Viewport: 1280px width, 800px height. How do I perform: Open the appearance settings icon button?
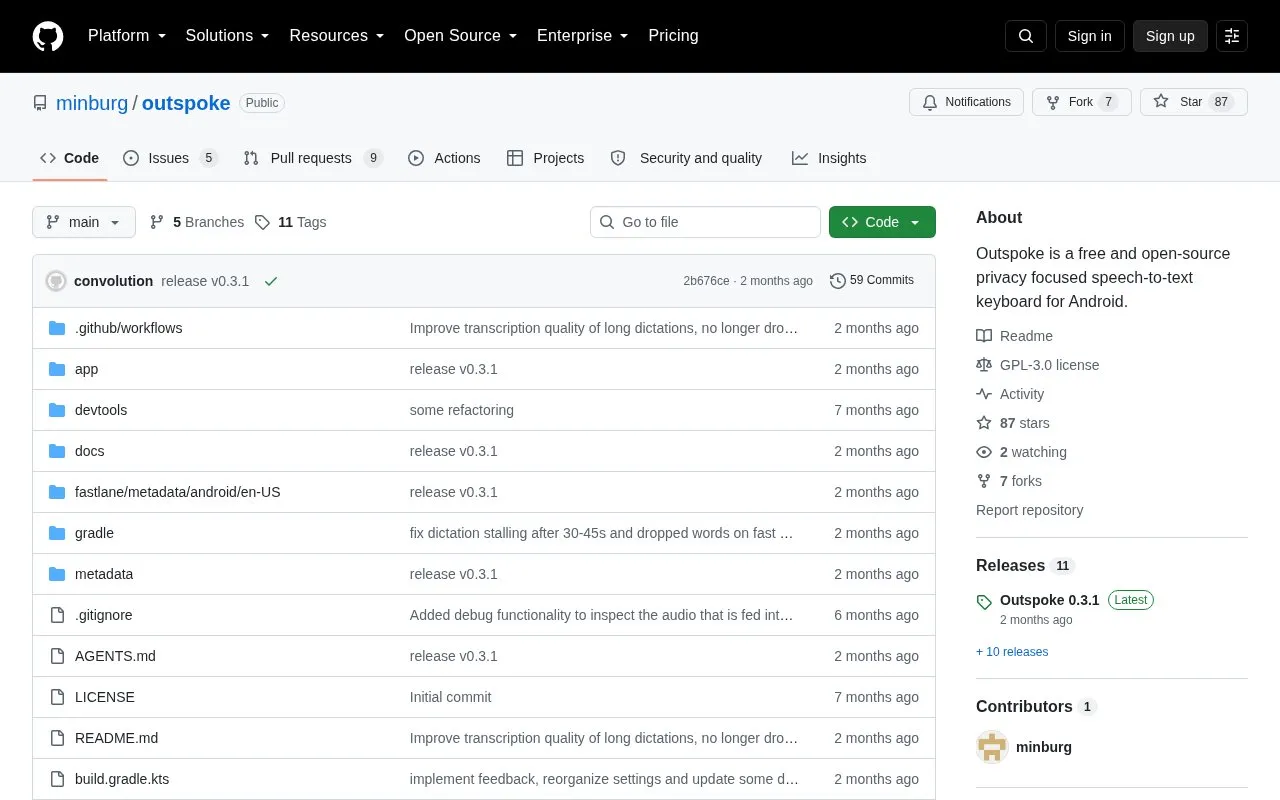tap(1232, 36)
